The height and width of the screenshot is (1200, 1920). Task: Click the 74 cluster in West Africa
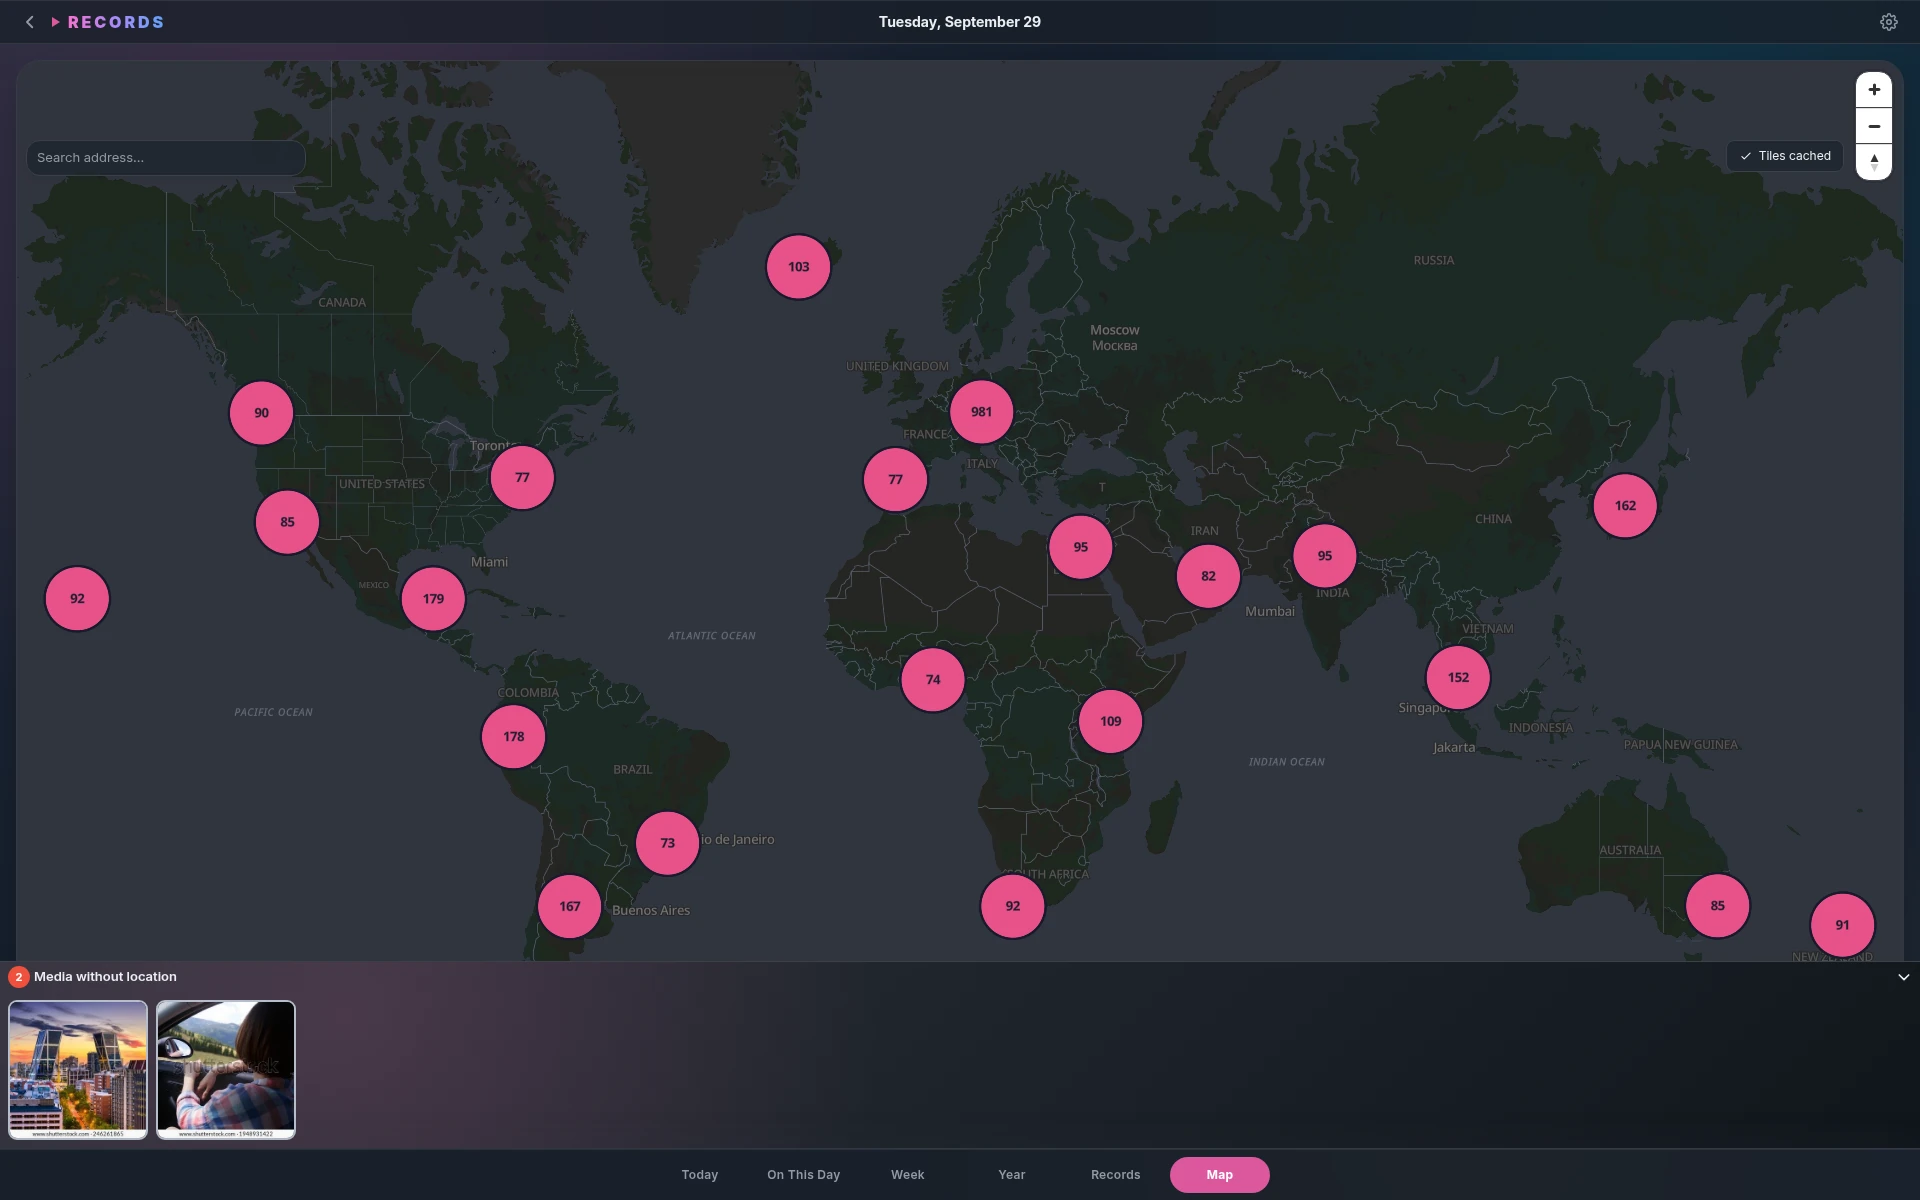[933, 680]
